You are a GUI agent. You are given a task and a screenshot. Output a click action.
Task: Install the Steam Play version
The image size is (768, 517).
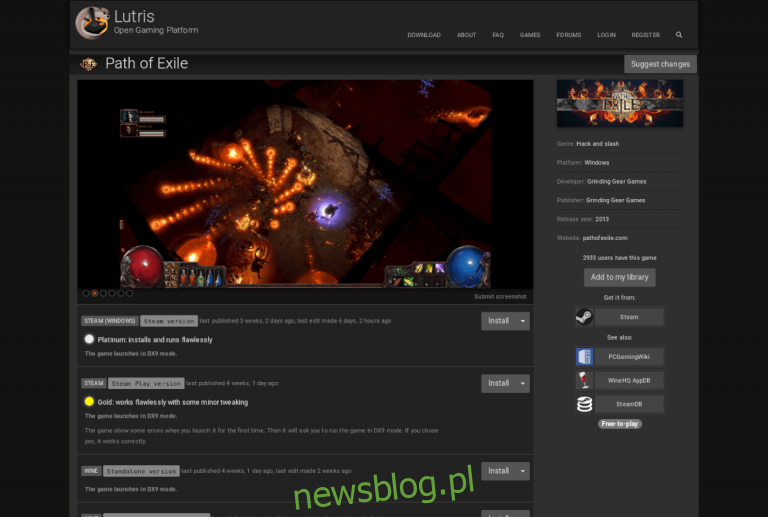point(498,383)
